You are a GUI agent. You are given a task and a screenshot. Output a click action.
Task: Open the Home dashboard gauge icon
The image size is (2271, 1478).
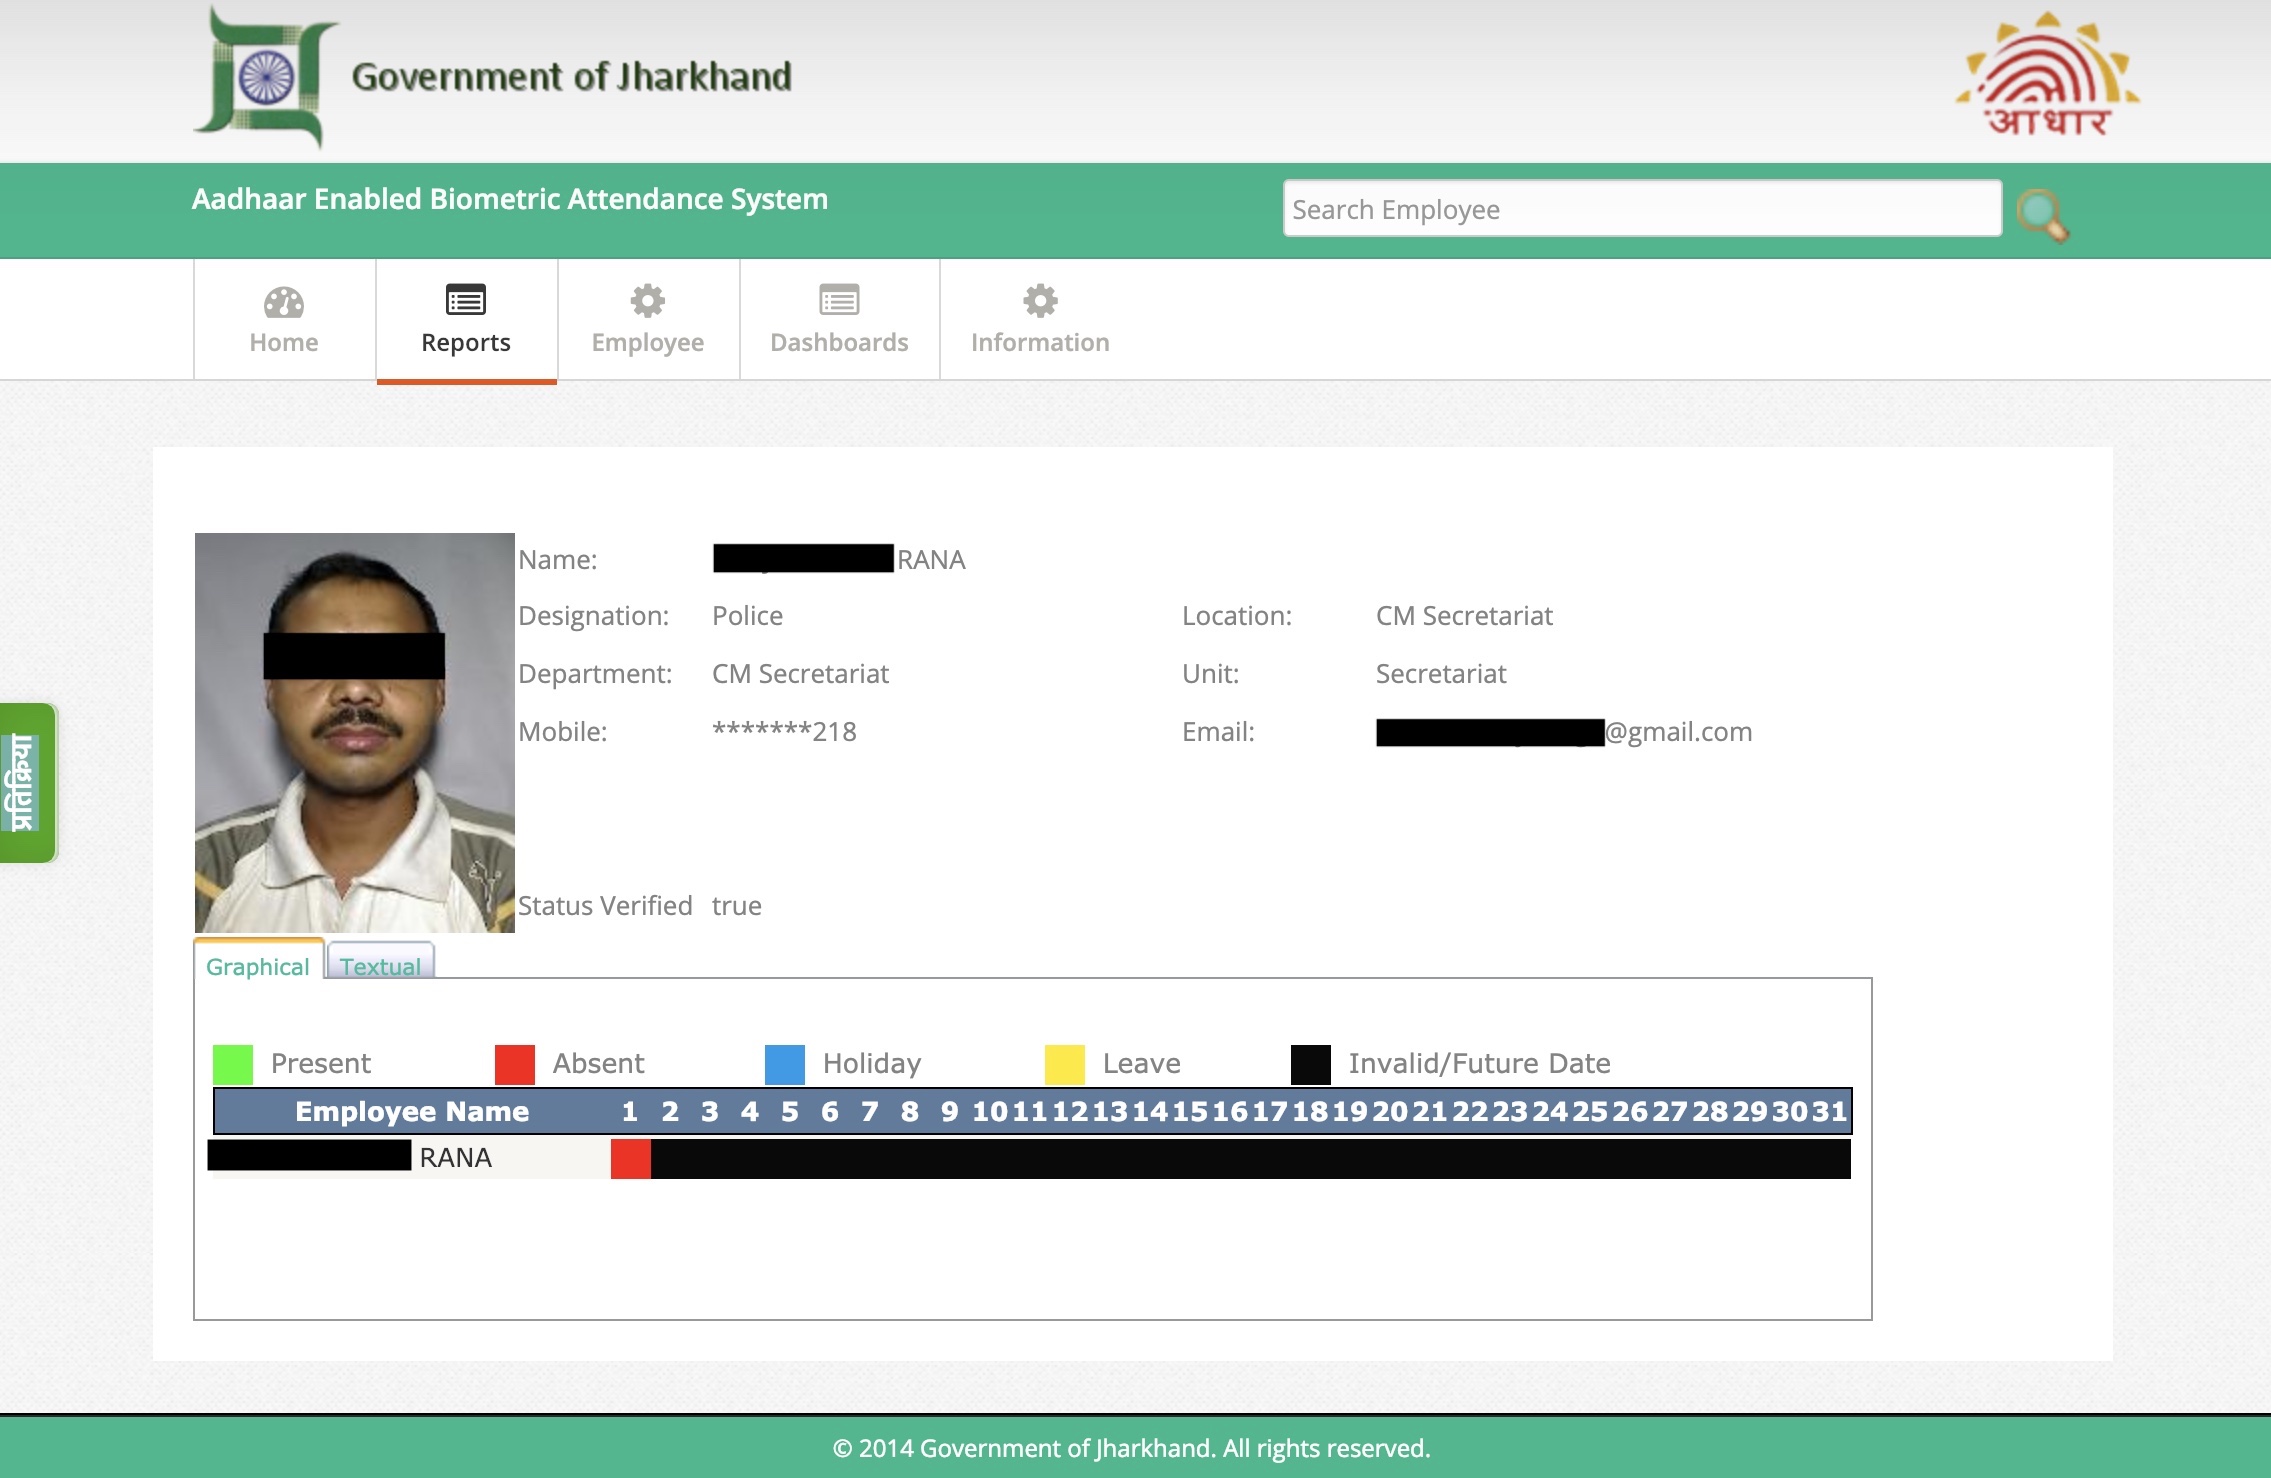click(284, 301)
